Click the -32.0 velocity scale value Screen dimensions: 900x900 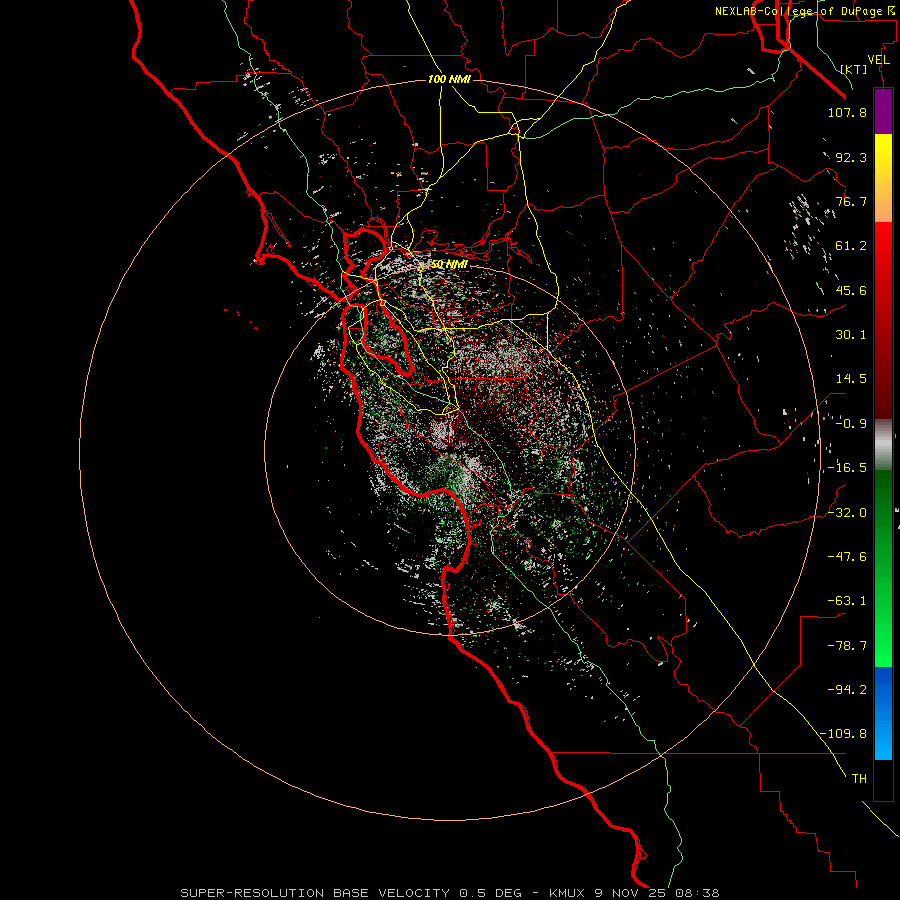coord(847,512)
